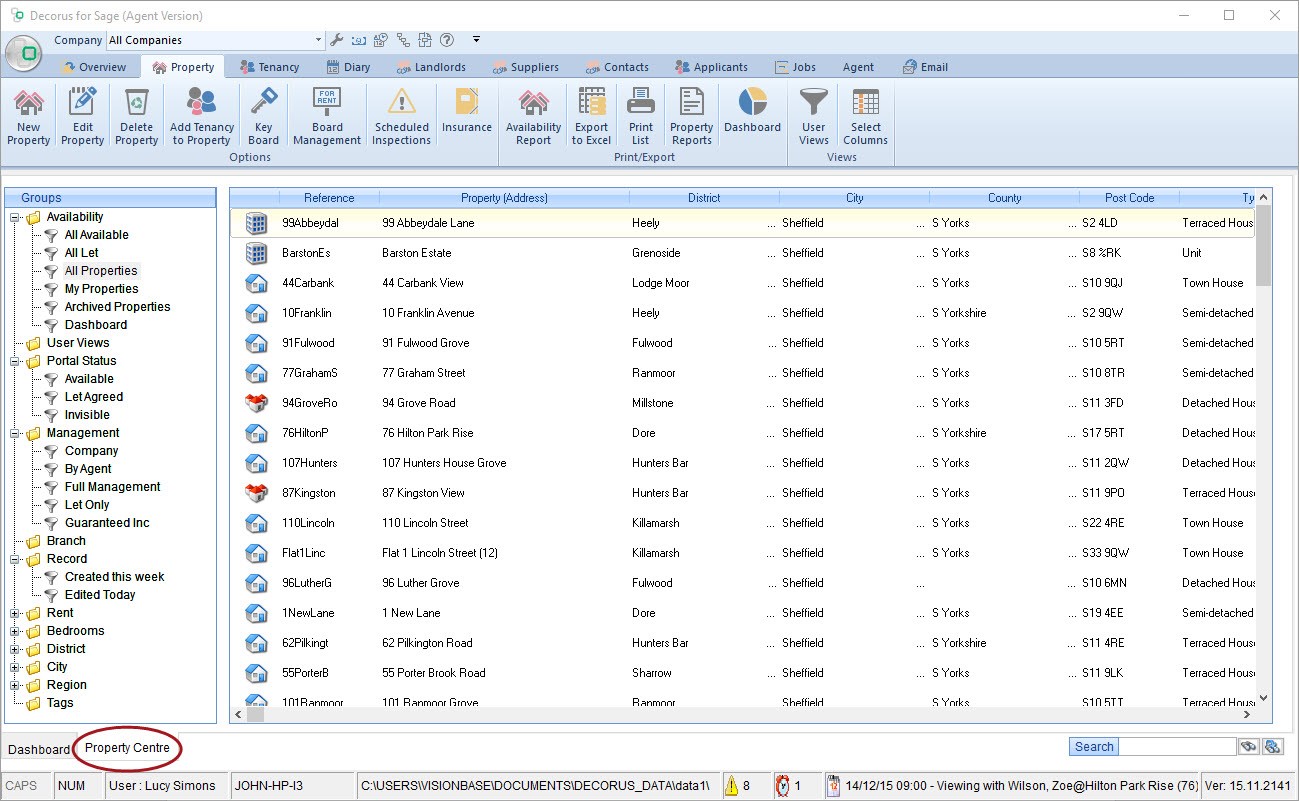1299x801 pixels.
Task: Select the Property Centre bottom tab
Action: tap(127, 748)
